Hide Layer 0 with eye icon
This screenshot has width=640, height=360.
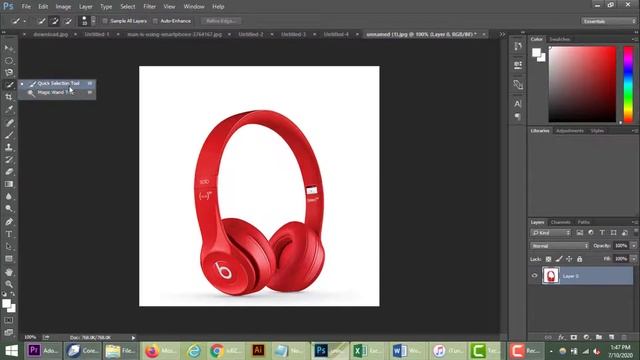[x=534, y=276]
